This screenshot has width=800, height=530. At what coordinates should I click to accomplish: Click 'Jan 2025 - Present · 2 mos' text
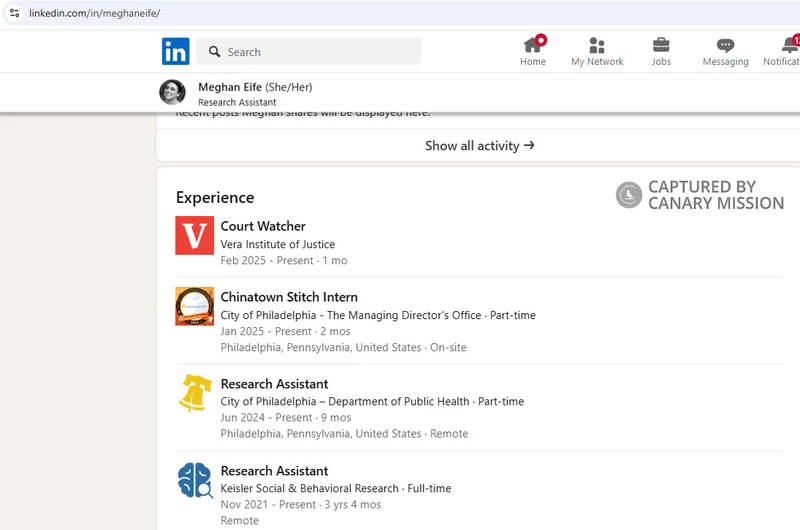(x=285, y=332)
